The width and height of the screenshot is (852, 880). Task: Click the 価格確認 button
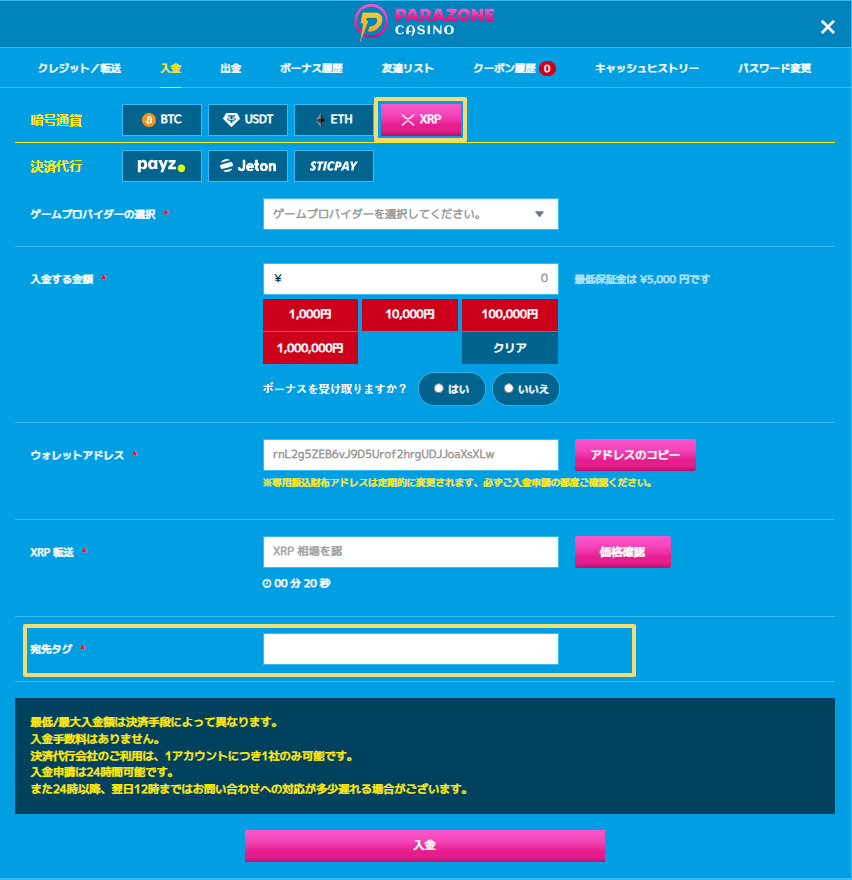[622, 552]
